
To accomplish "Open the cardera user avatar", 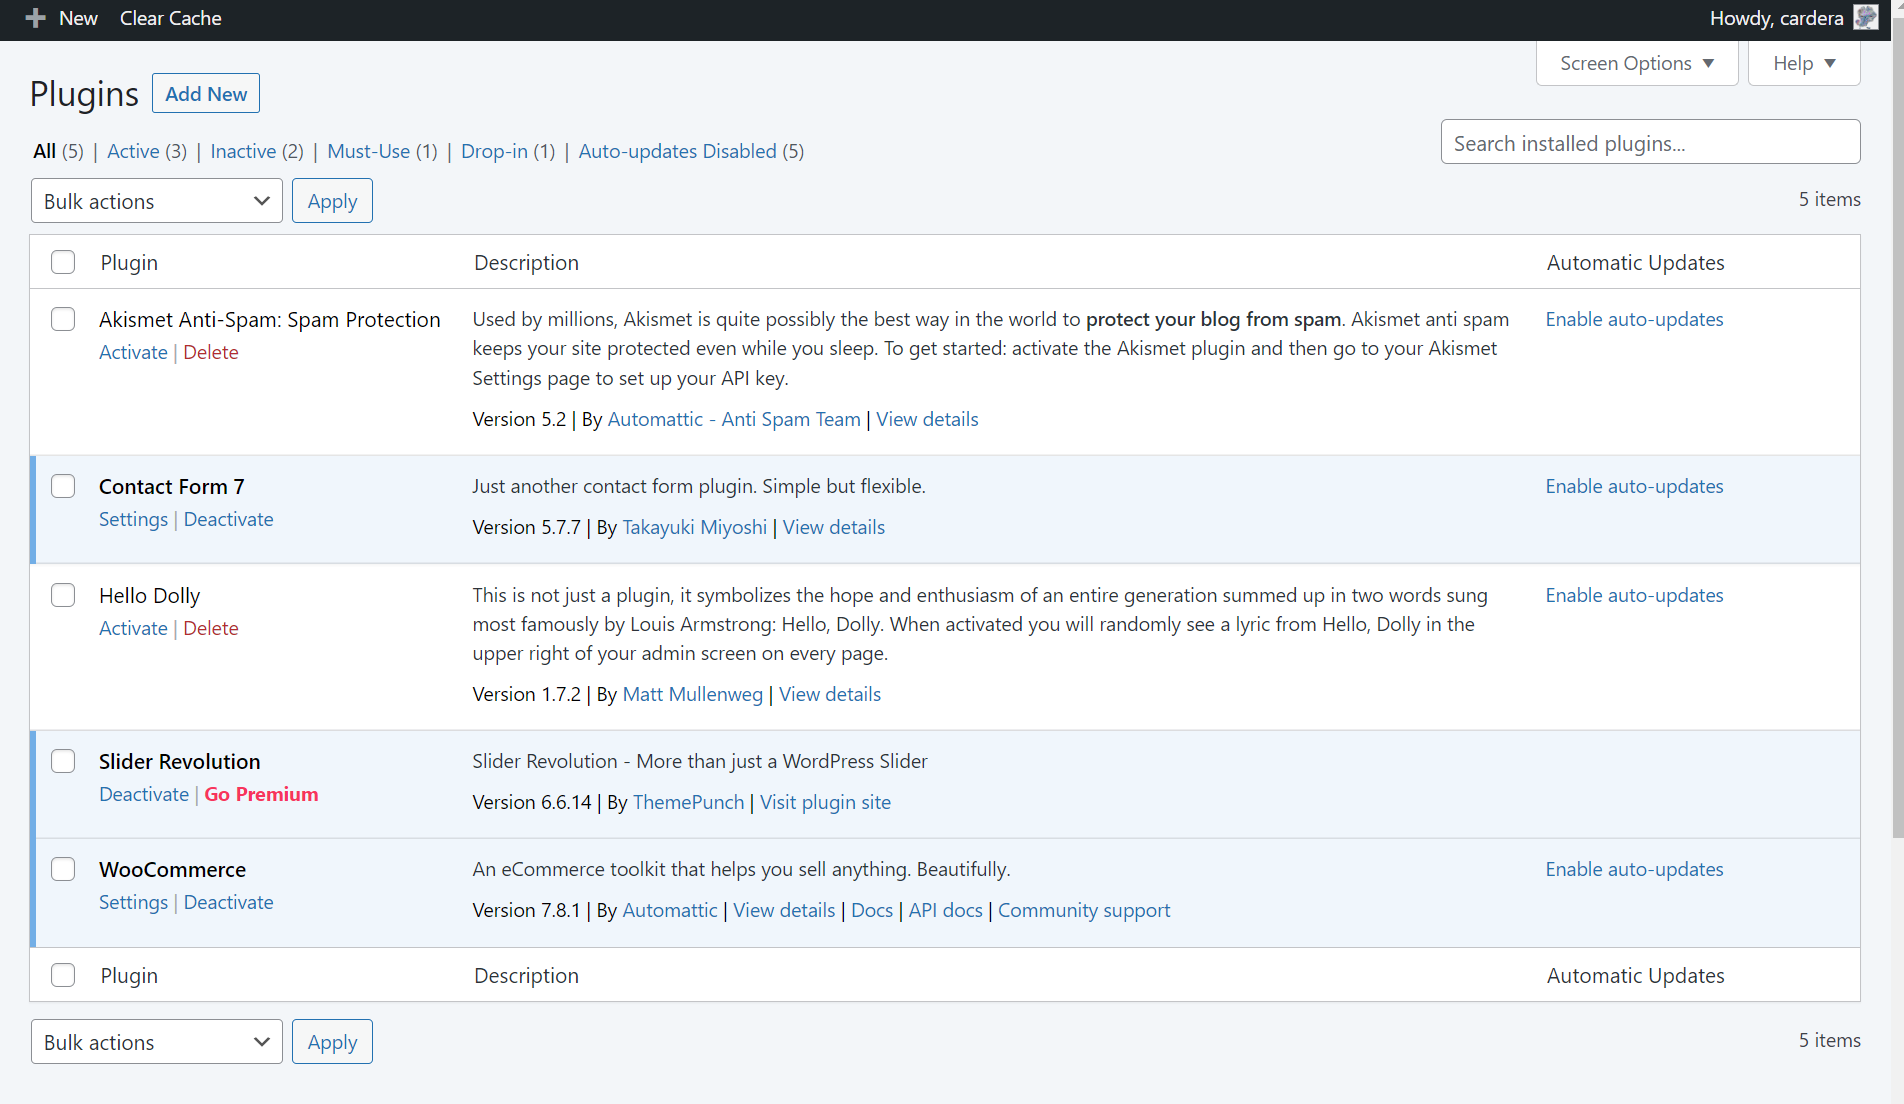I will 1865,18.
